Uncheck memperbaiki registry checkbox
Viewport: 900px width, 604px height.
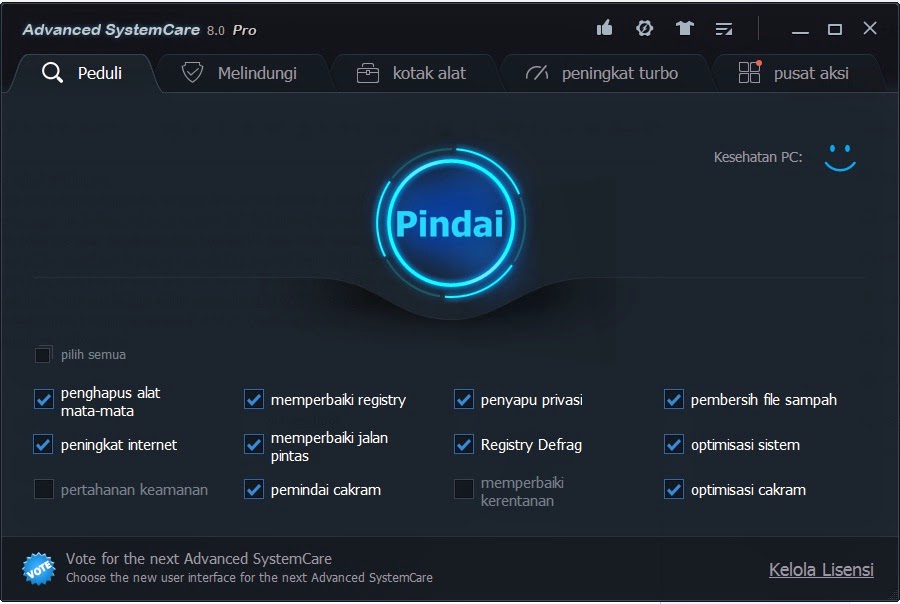click(254, 400)
